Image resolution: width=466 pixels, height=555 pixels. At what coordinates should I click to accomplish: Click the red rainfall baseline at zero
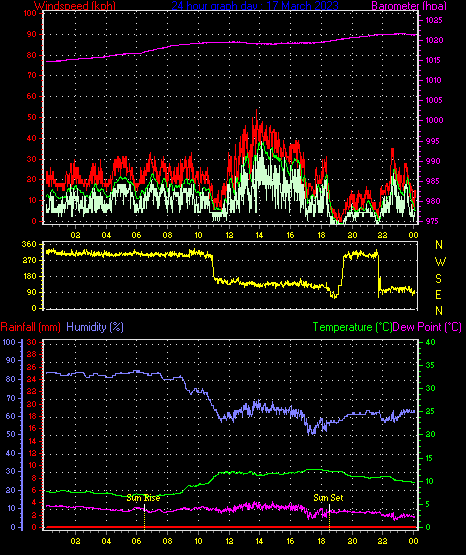230,527
